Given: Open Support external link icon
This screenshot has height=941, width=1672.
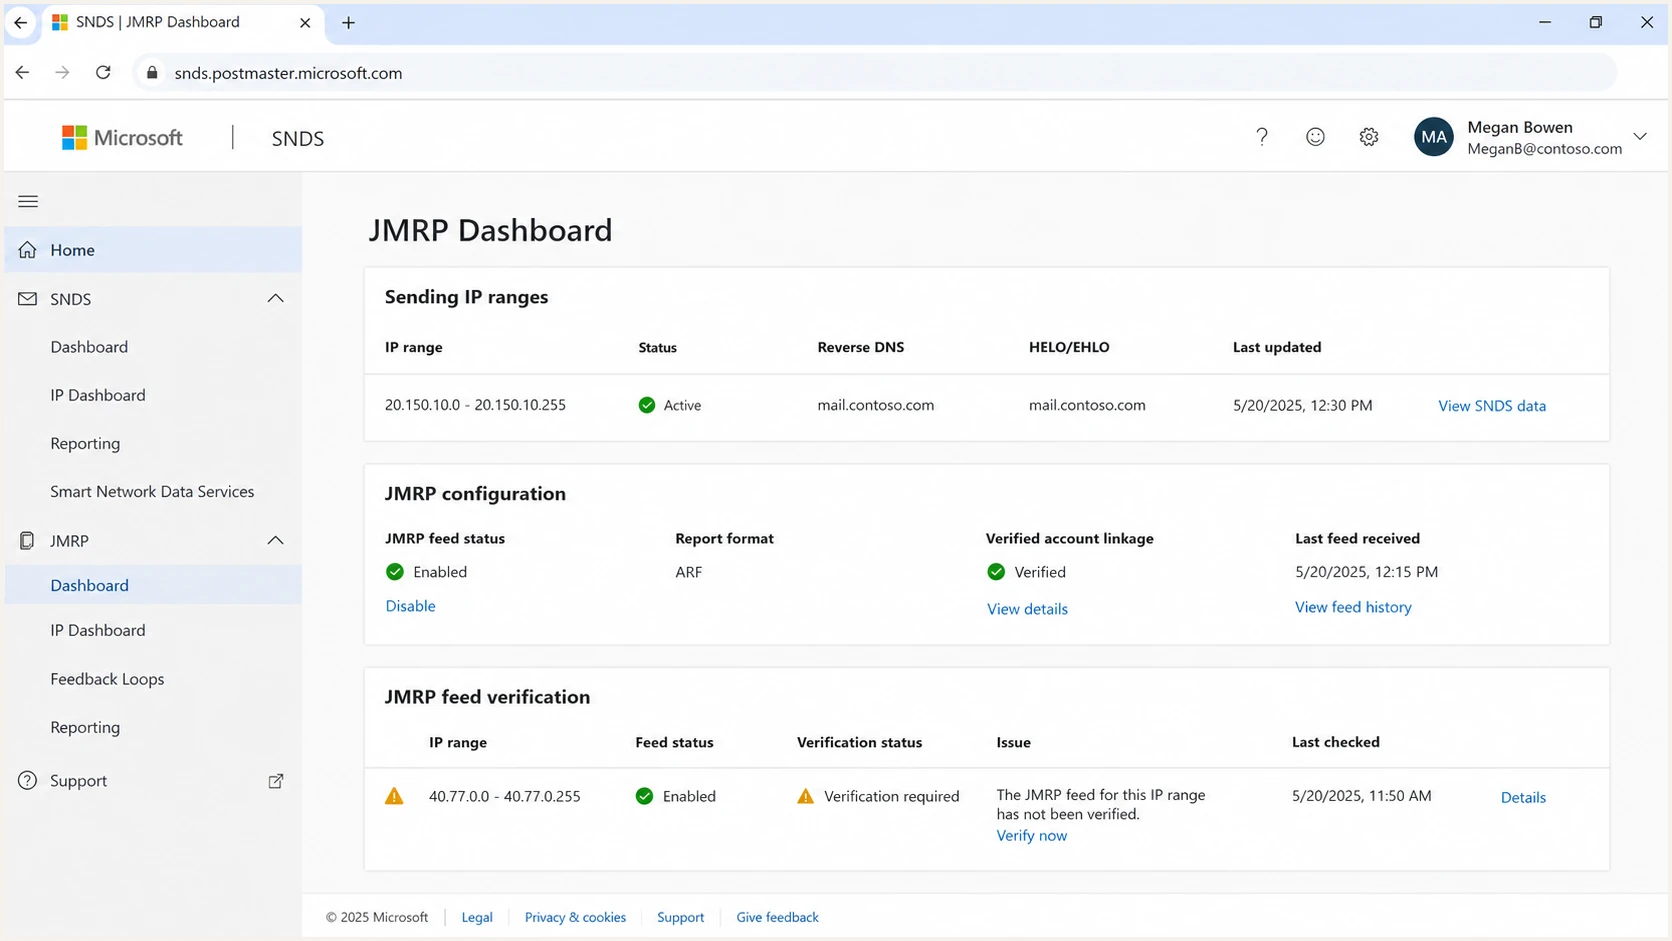Looking at the screenshot, I should (x=276, y=781).
